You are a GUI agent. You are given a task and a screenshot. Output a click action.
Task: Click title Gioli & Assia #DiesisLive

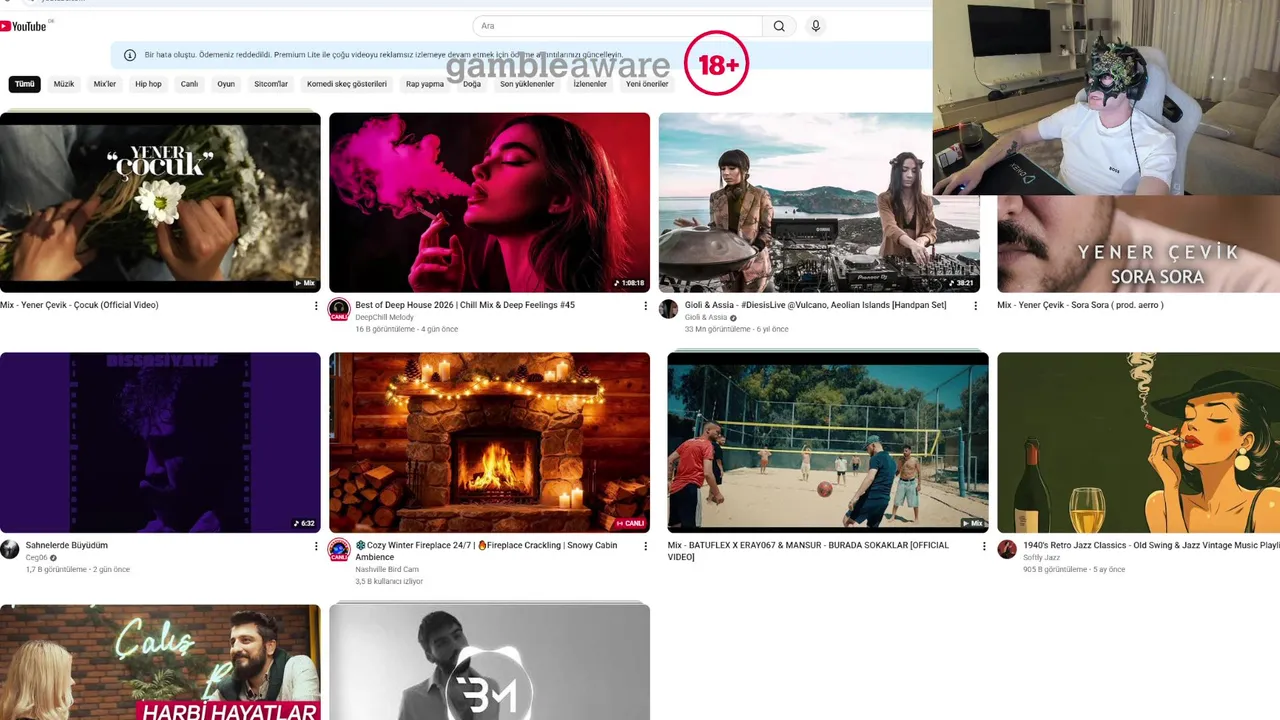815,305
